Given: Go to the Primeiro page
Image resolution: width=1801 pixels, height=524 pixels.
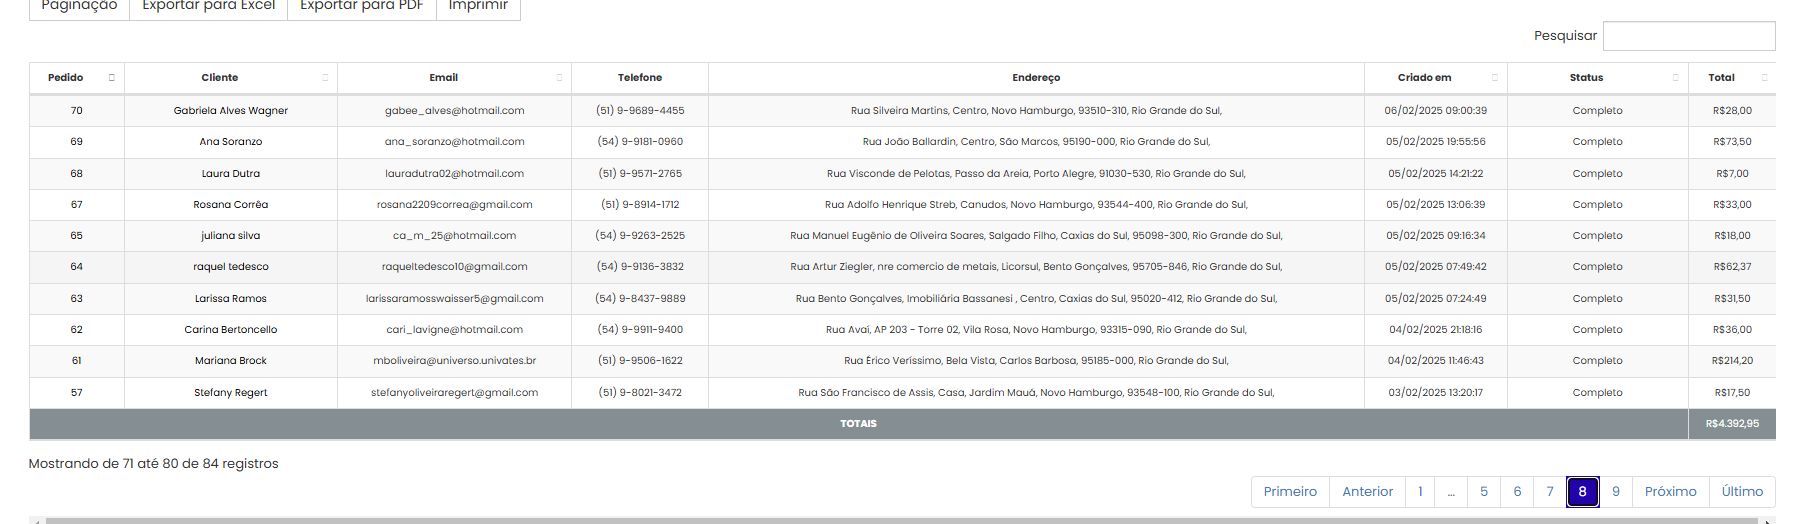Looking at the screenshot, I should (1290, 492).
